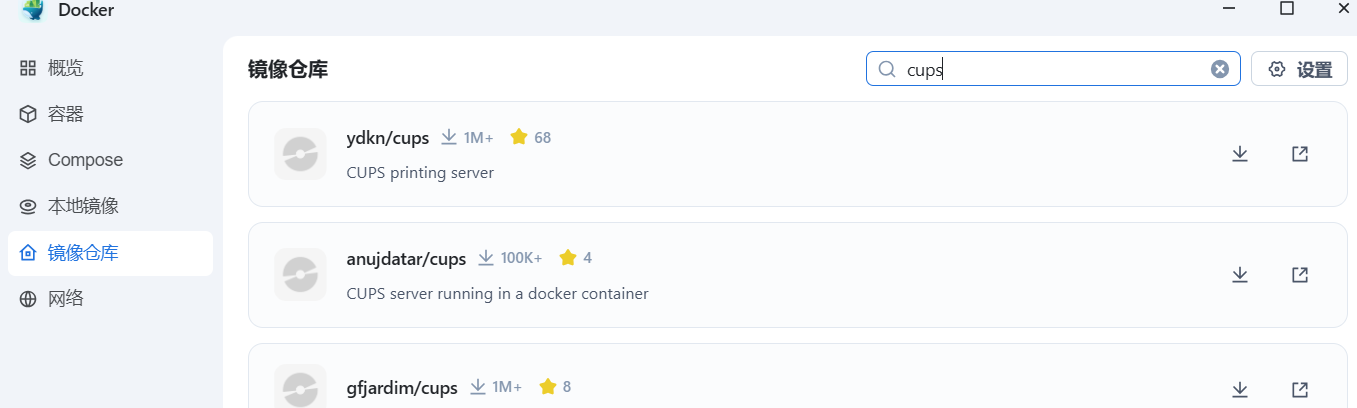Go to 概览 overview section
Viewport: 1357px width, 408px height.
110,68
